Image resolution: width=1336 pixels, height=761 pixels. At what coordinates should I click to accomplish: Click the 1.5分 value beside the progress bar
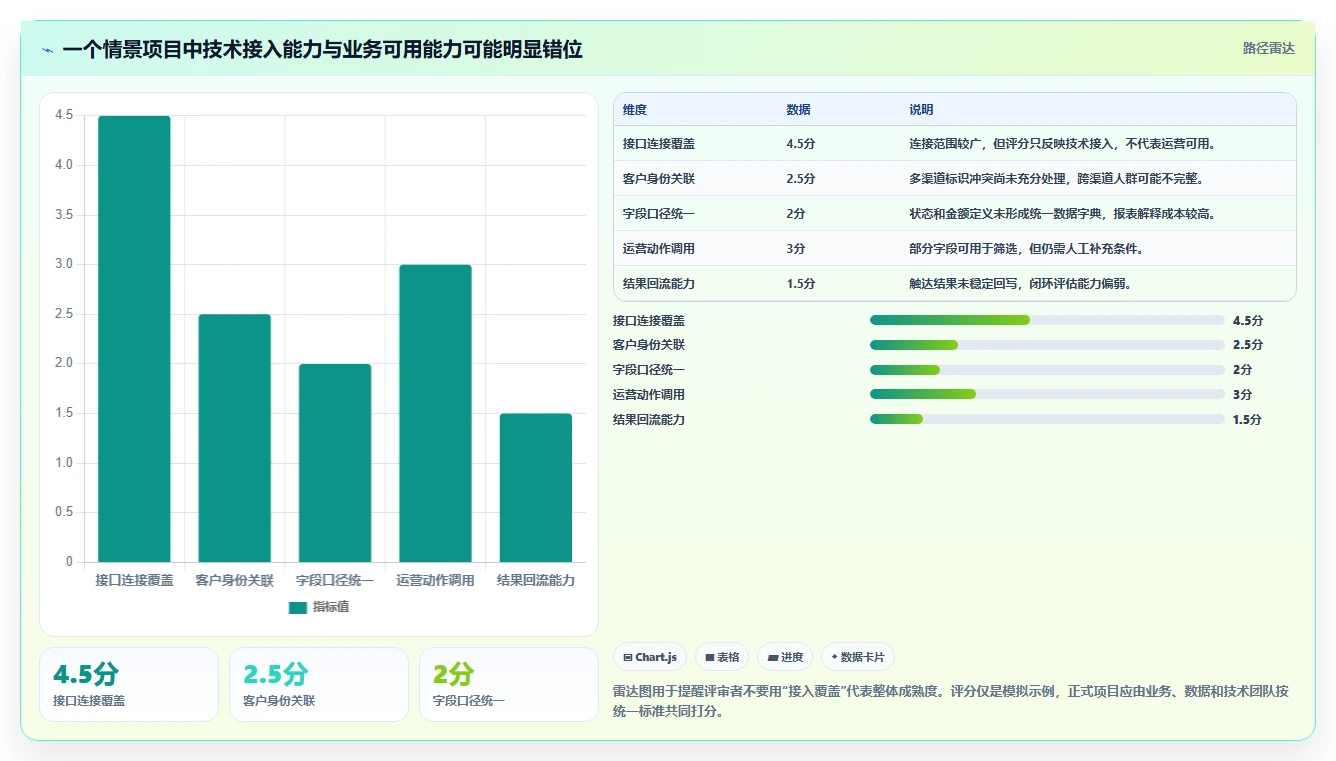[1248, 420]
